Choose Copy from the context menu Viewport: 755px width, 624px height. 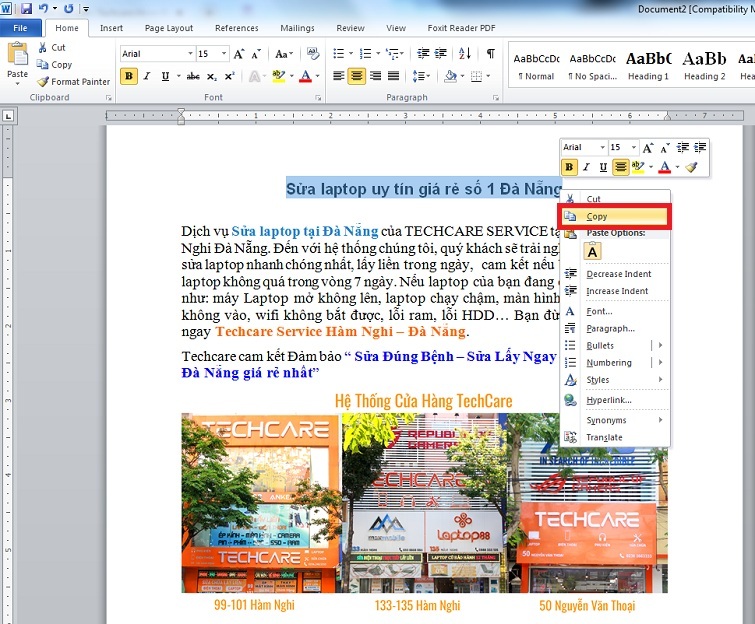(x=614, y=216)
